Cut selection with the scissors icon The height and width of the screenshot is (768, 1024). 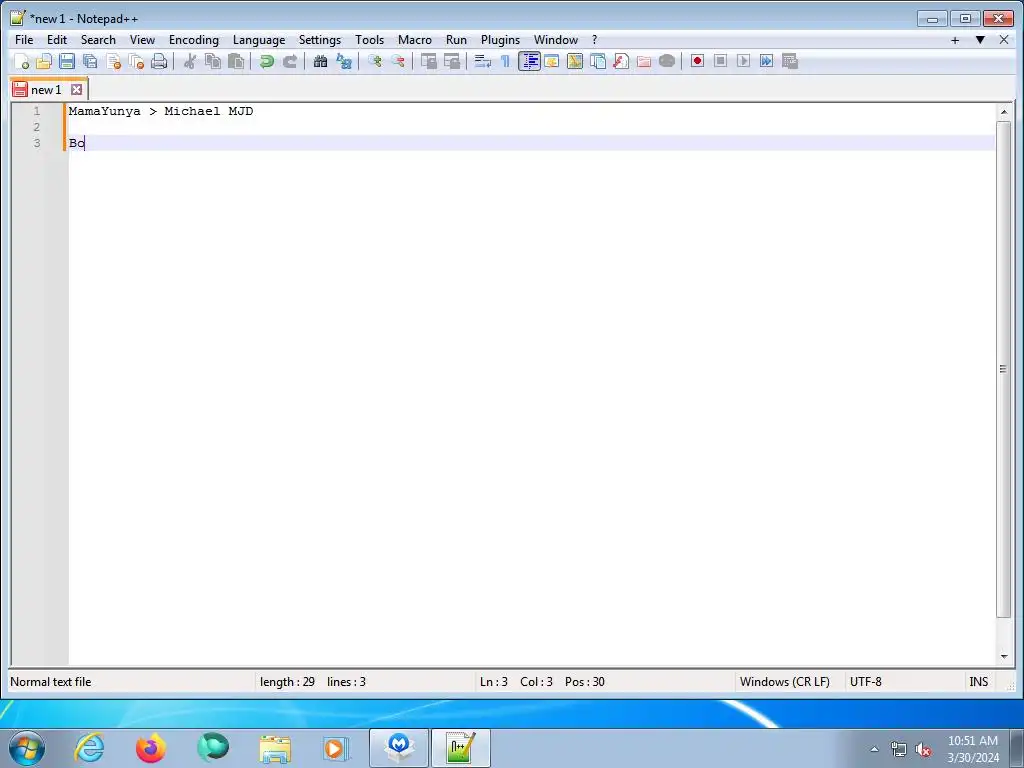190,61
